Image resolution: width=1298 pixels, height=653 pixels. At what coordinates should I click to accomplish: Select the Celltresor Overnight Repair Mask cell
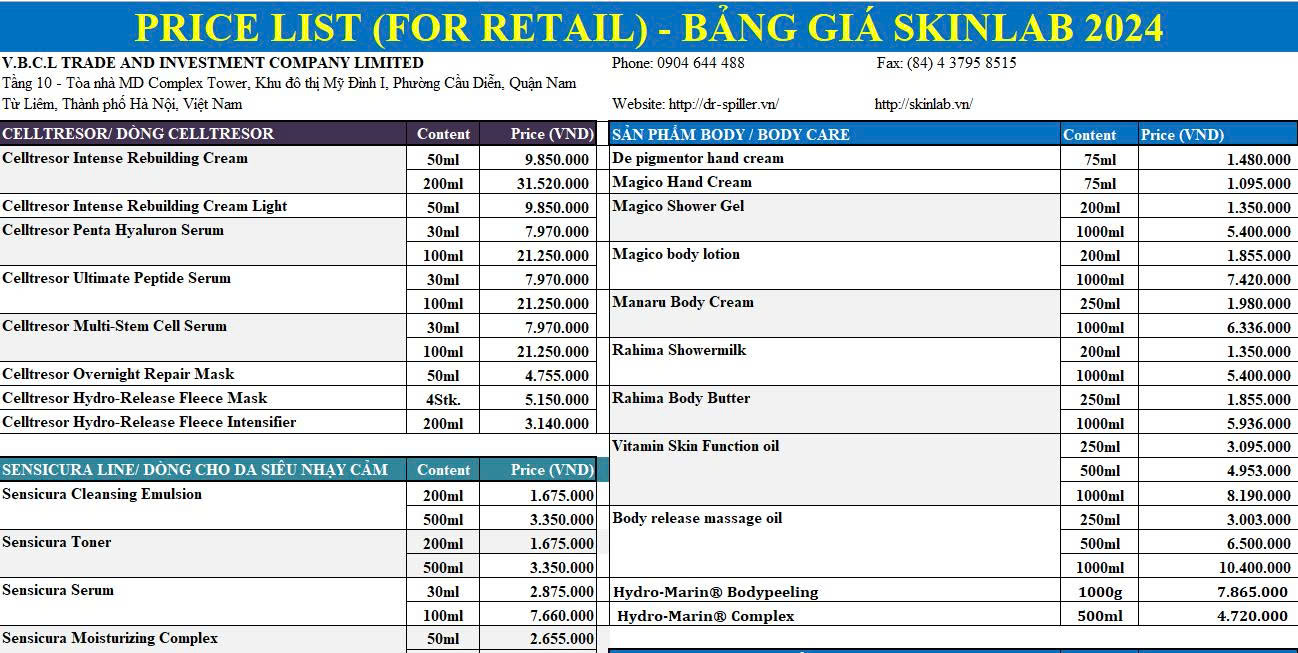coord(118,374)
